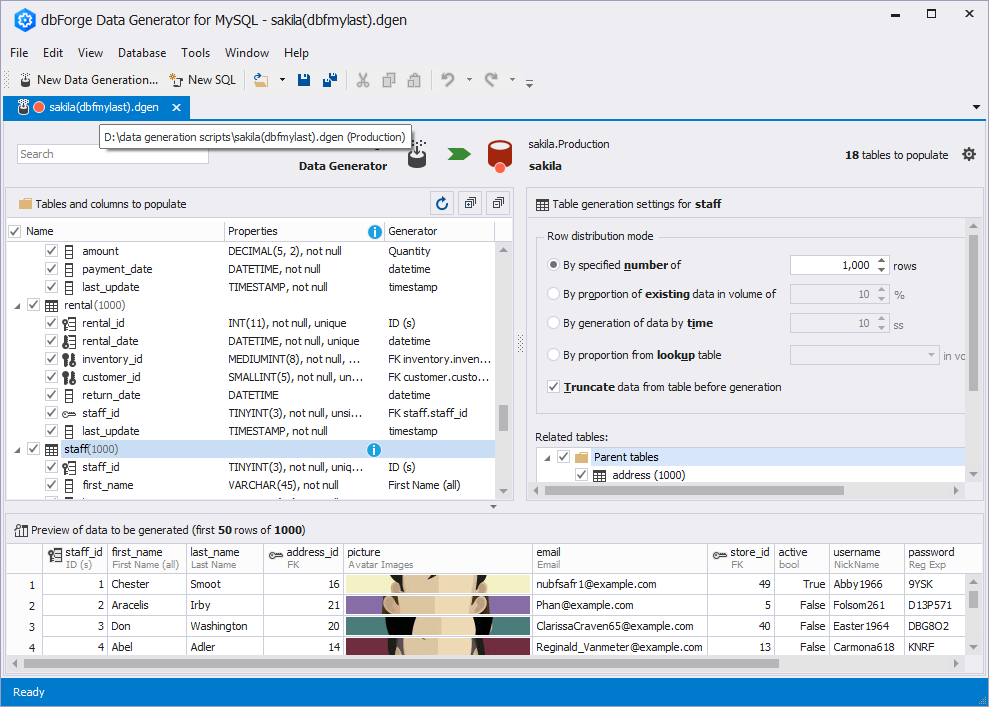Collapse the Parent tables node

coord(547,458)
